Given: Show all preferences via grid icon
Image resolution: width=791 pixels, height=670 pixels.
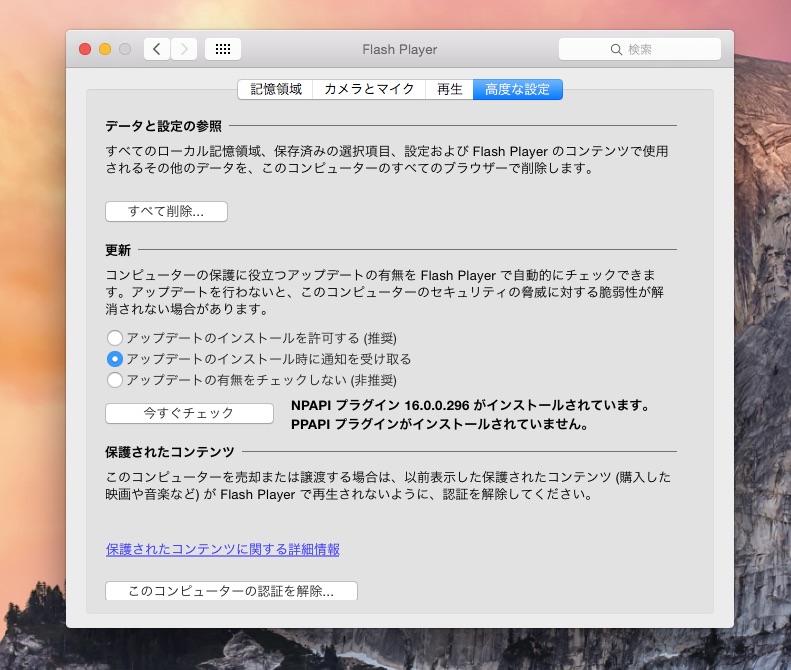Looking at the screenshot, I should pos(222,49).
